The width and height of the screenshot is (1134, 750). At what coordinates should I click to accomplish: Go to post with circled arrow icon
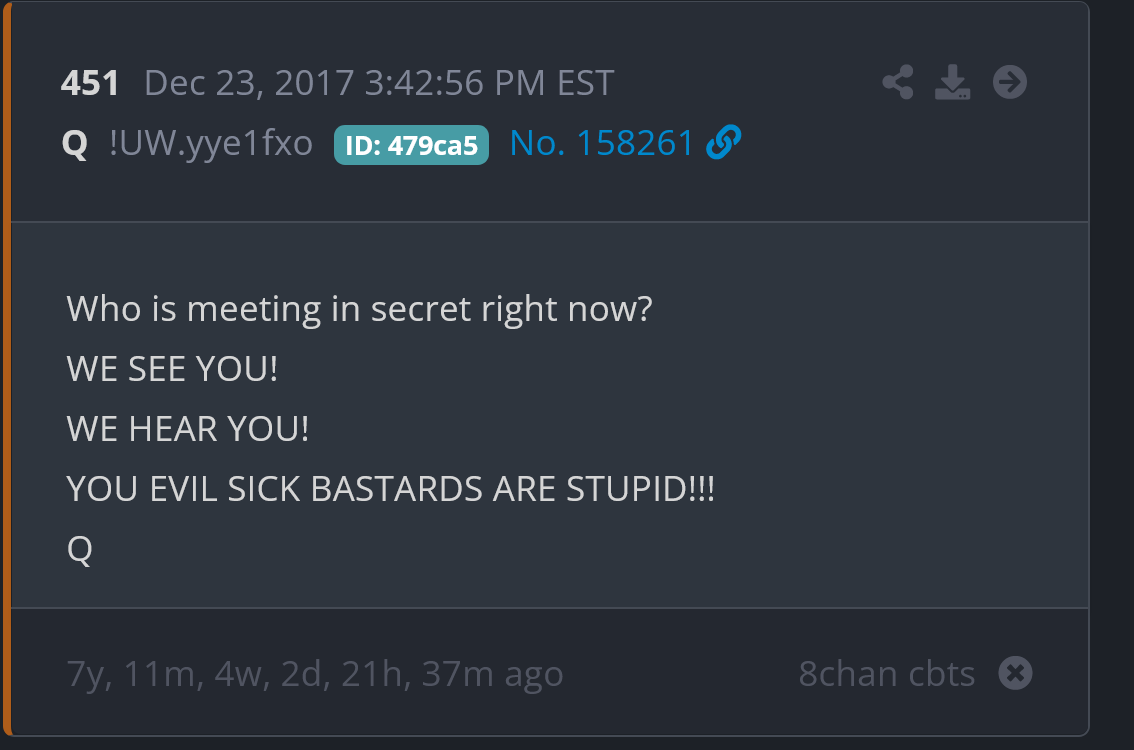pyautogui.click(x=1010, y=82)
